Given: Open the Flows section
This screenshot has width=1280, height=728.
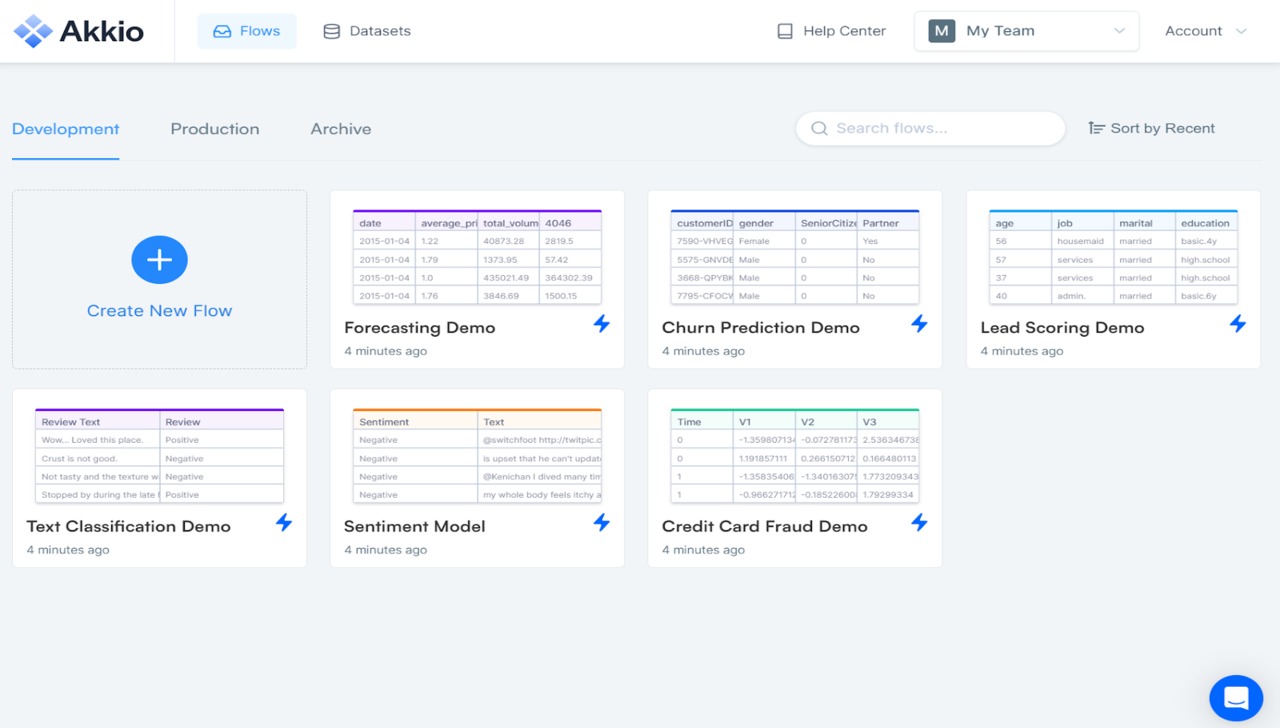Looking at the screenshot, I should [x=247, y=31].
